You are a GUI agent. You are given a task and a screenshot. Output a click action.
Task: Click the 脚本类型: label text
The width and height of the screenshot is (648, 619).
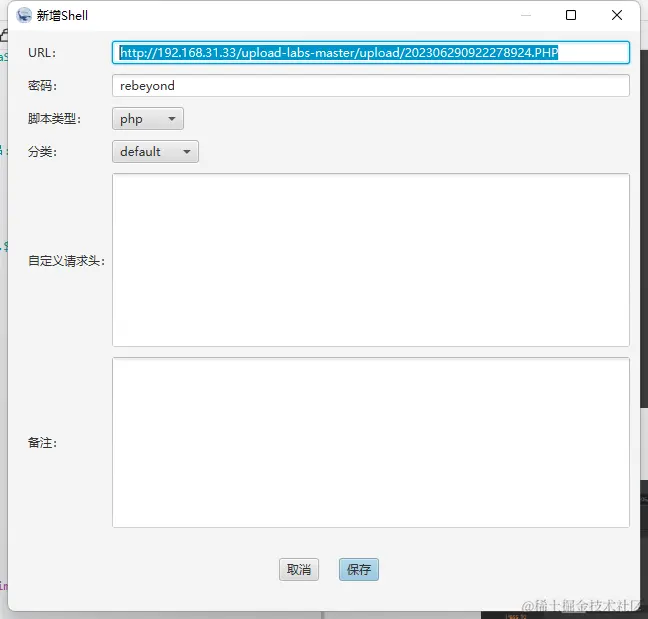pyautogui.click(x=54, y=119)
